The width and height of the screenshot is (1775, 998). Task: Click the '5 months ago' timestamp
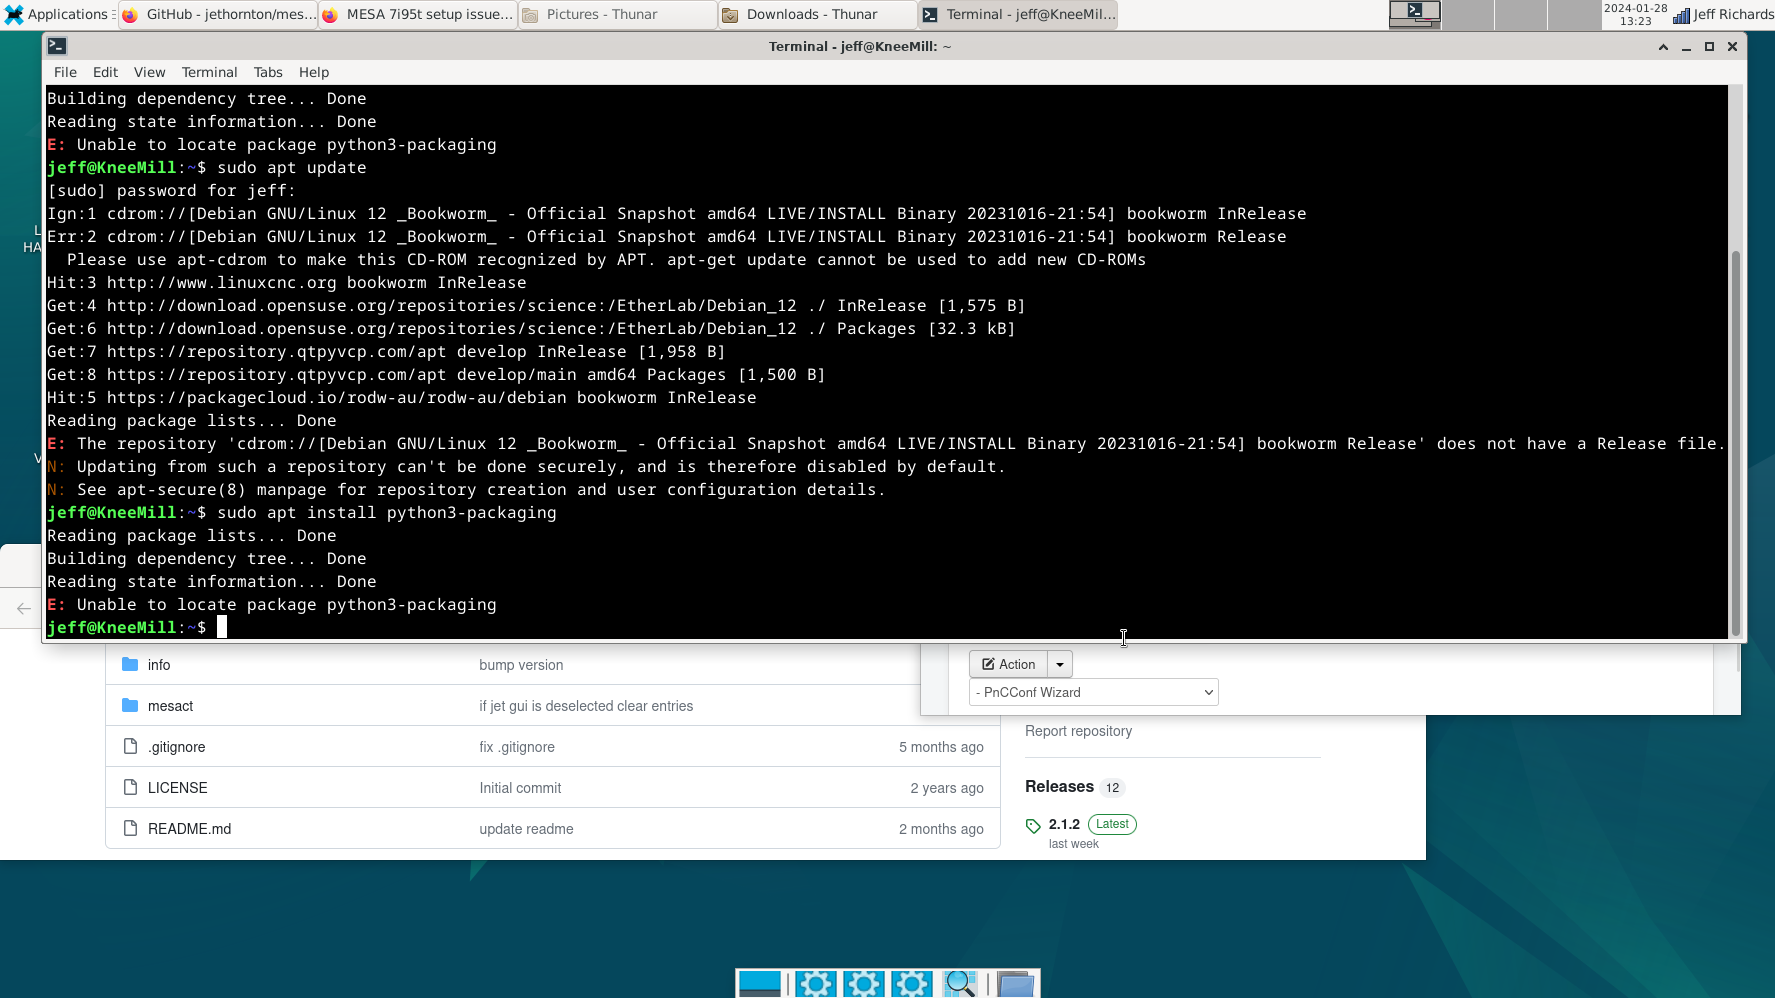[x=941, y=747]
